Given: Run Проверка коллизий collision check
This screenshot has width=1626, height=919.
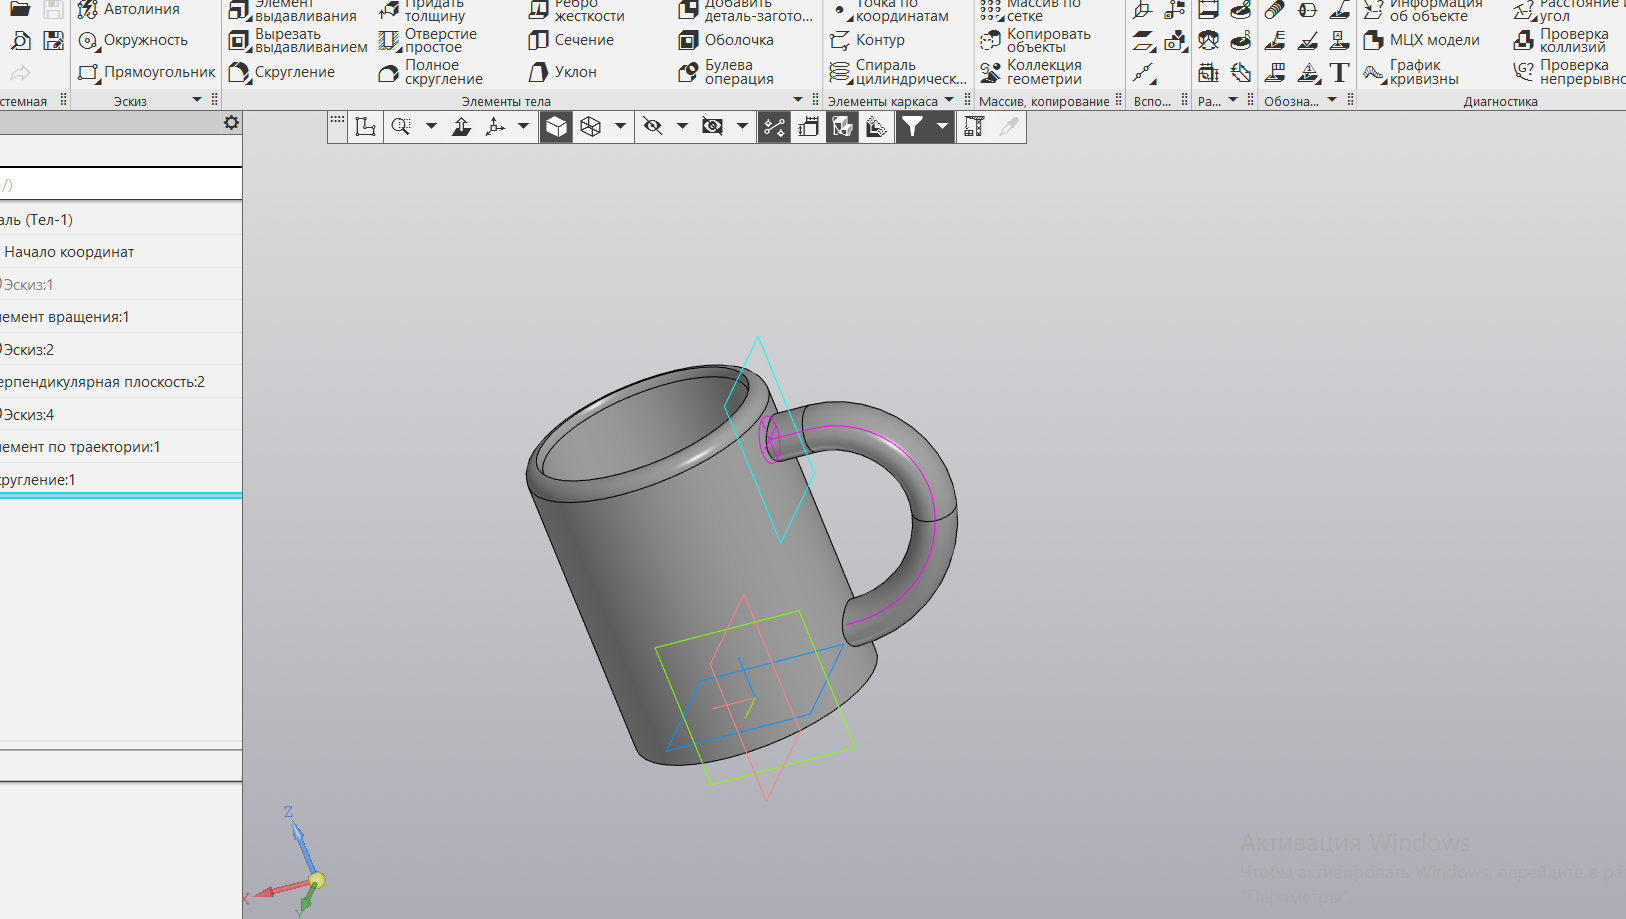Looking at the screenshot, I should 1561,41.
